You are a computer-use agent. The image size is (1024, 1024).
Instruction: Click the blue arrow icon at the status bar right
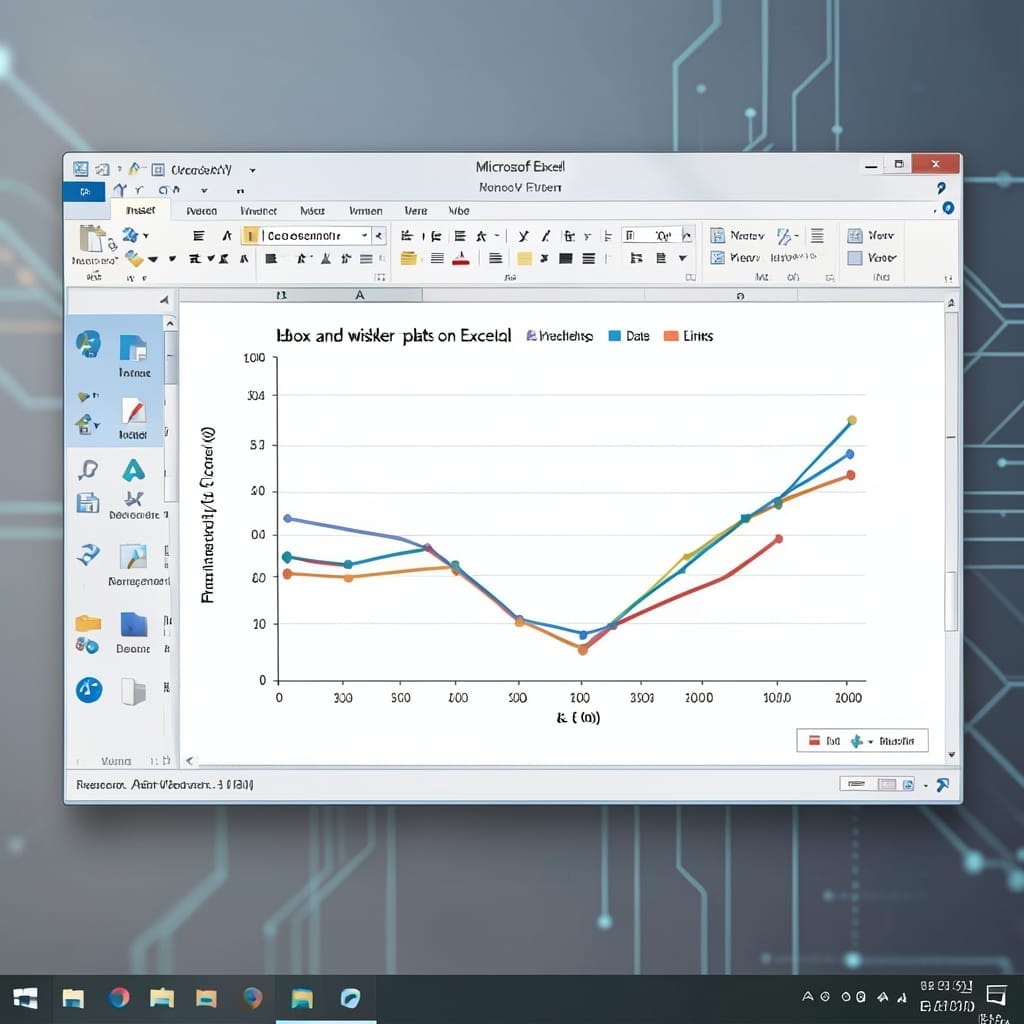coord(942,785)
